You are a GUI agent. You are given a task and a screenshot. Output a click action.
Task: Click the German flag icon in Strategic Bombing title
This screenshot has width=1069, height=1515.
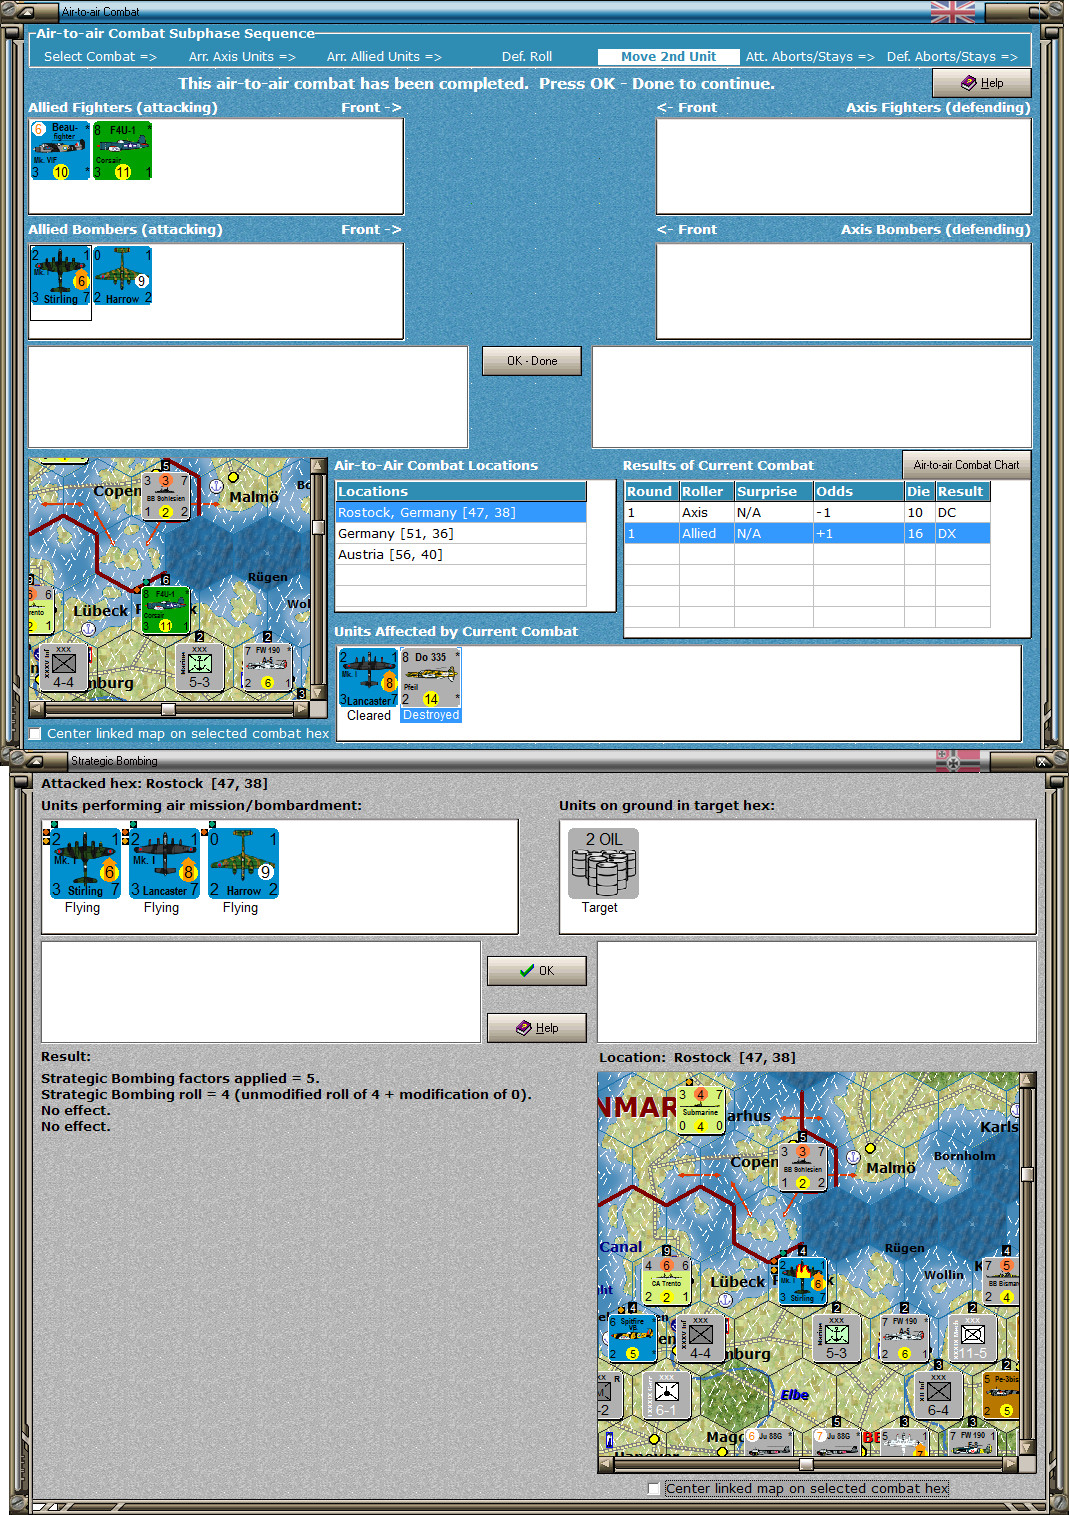click(958, 761)
